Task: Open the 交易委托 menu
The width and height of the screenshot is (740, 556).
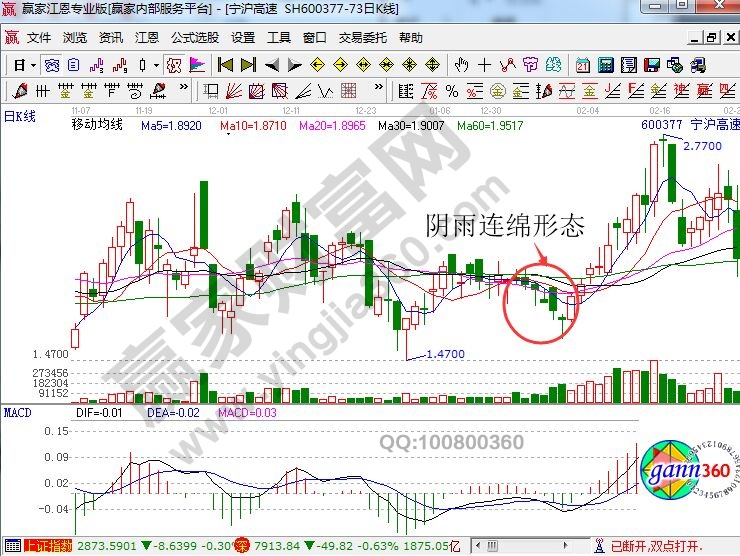Action: point(362,38)
